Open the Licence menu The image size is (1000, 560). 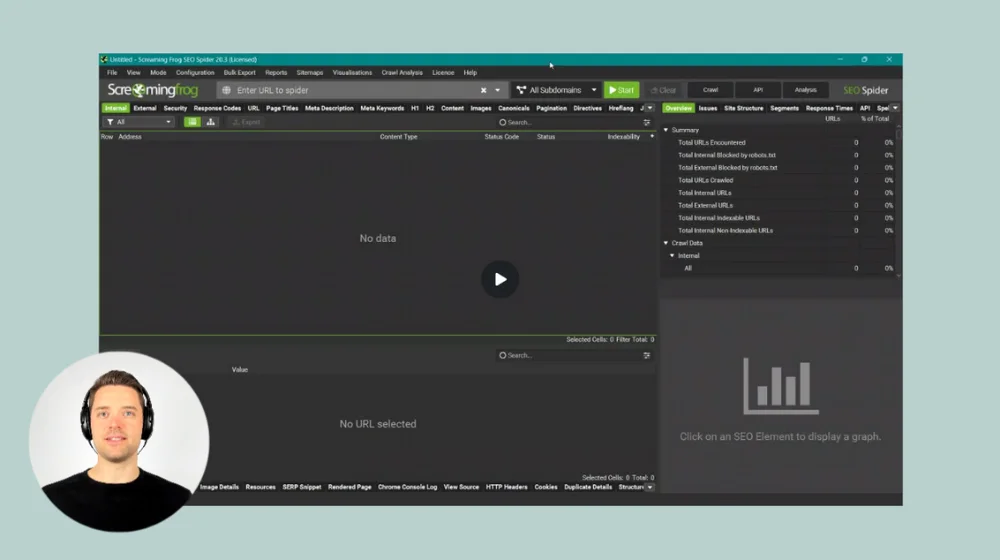coord(443,73)
